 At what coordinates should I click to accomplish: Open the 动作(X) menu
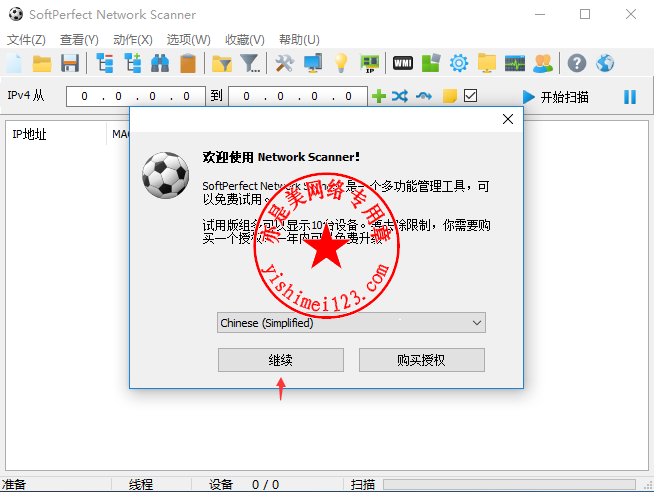point(133,40)
